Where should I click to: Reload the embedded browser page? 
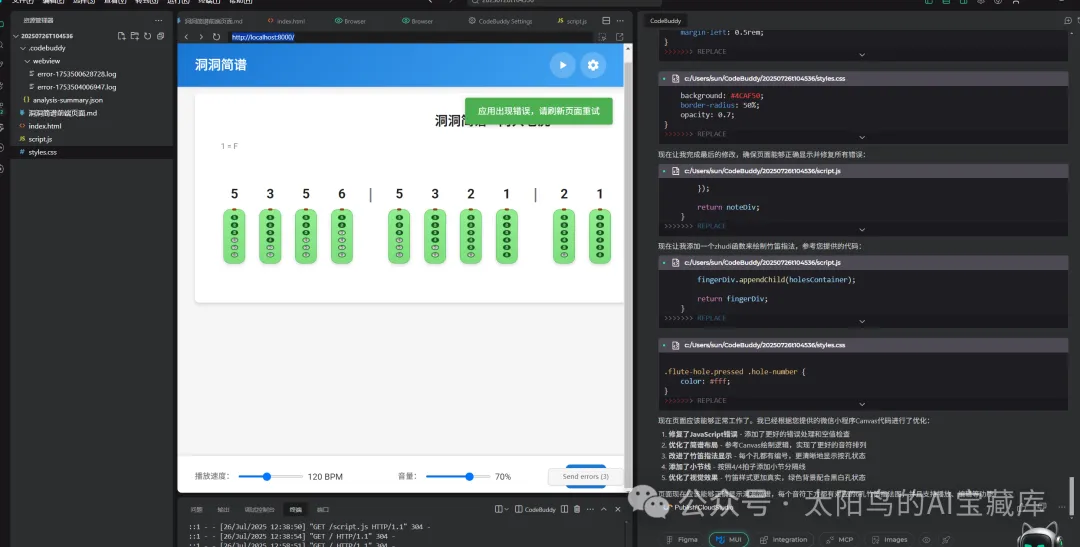click(x=216, y=37)
